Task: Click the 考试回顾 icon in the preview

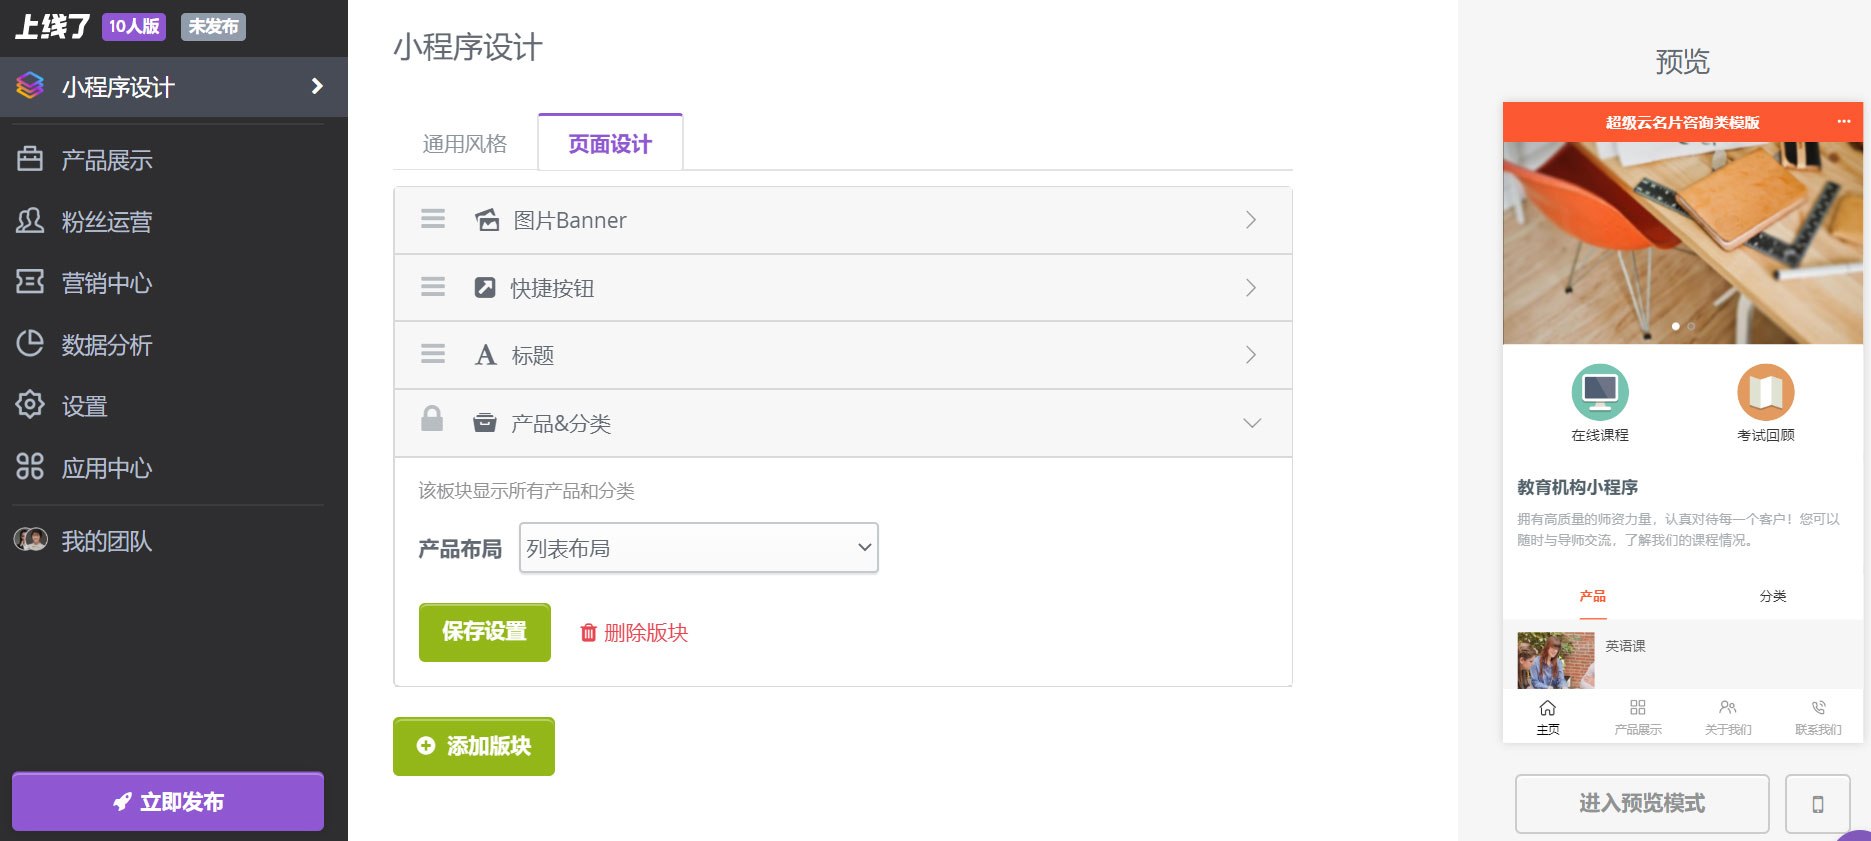Action: tap(1765, 392)
